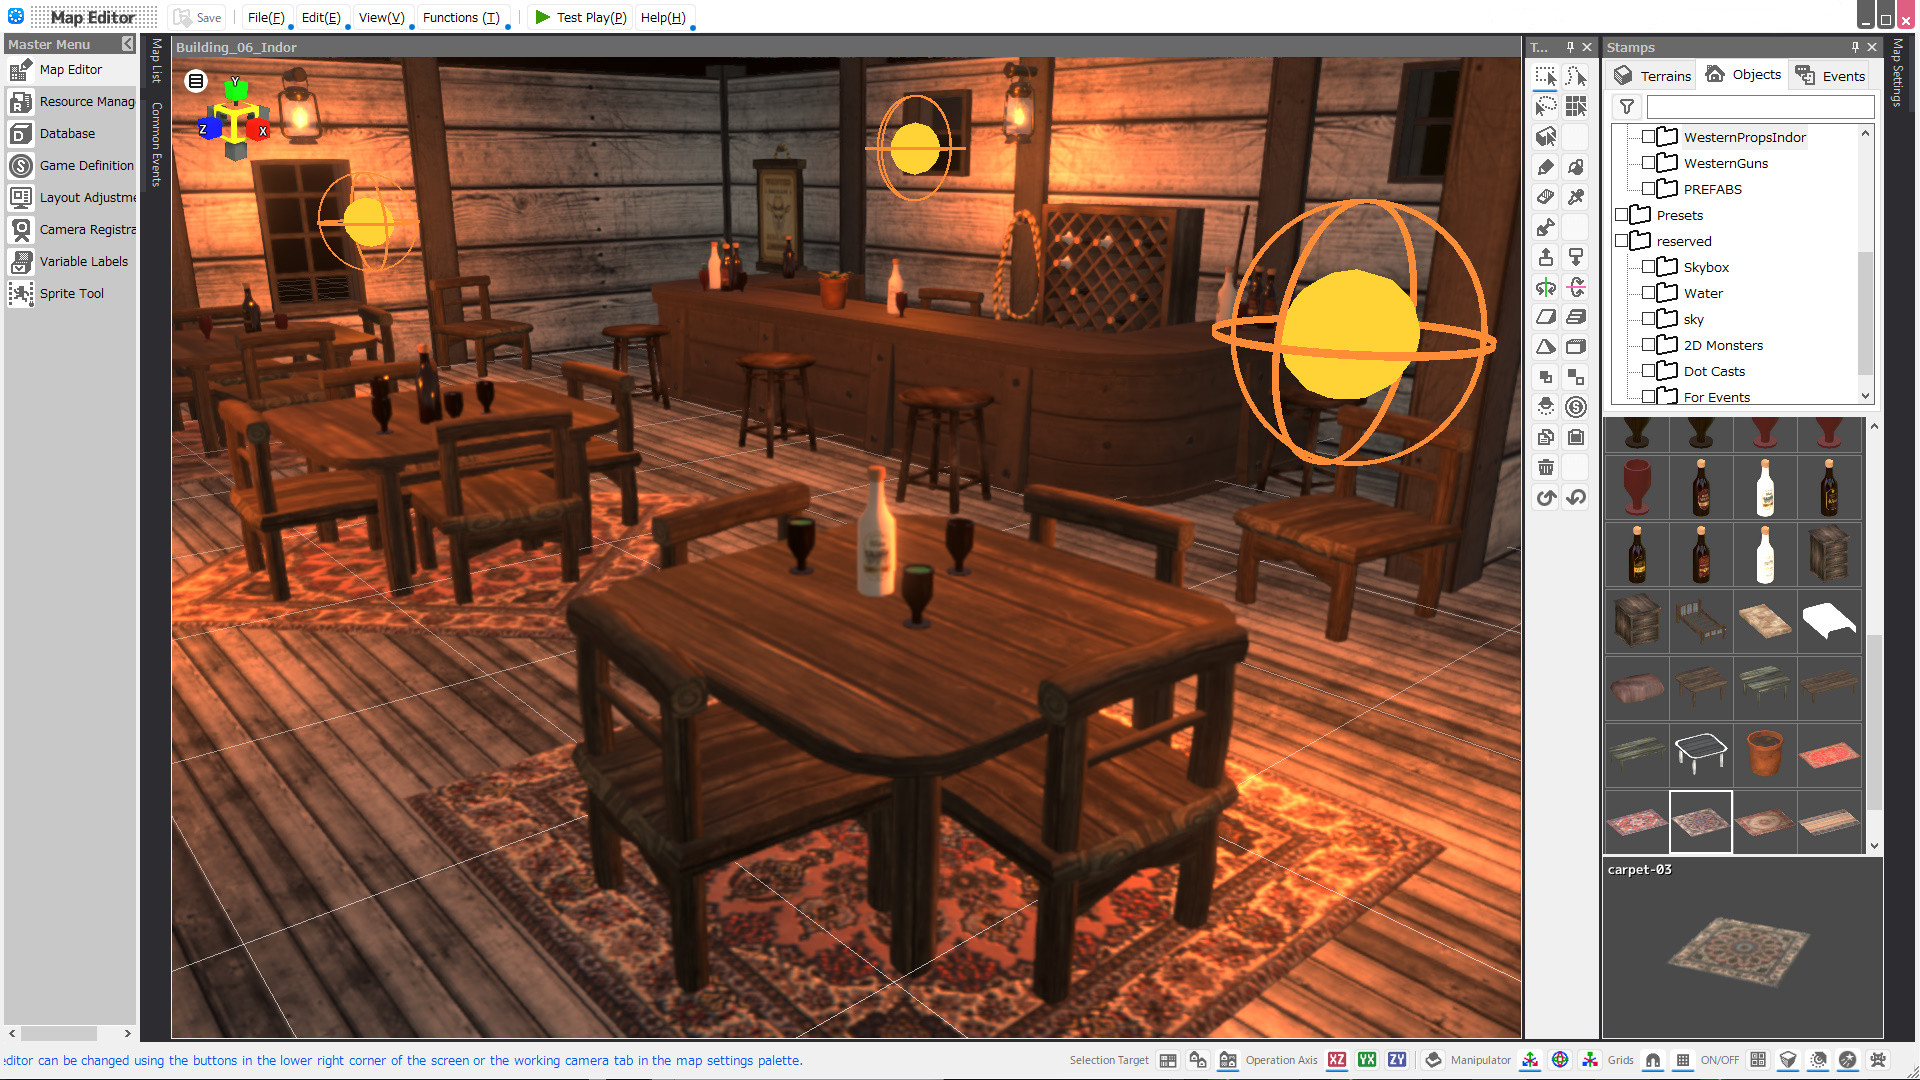
Task: Click the undo icon in the tool palette
Action: point(1576,498)
